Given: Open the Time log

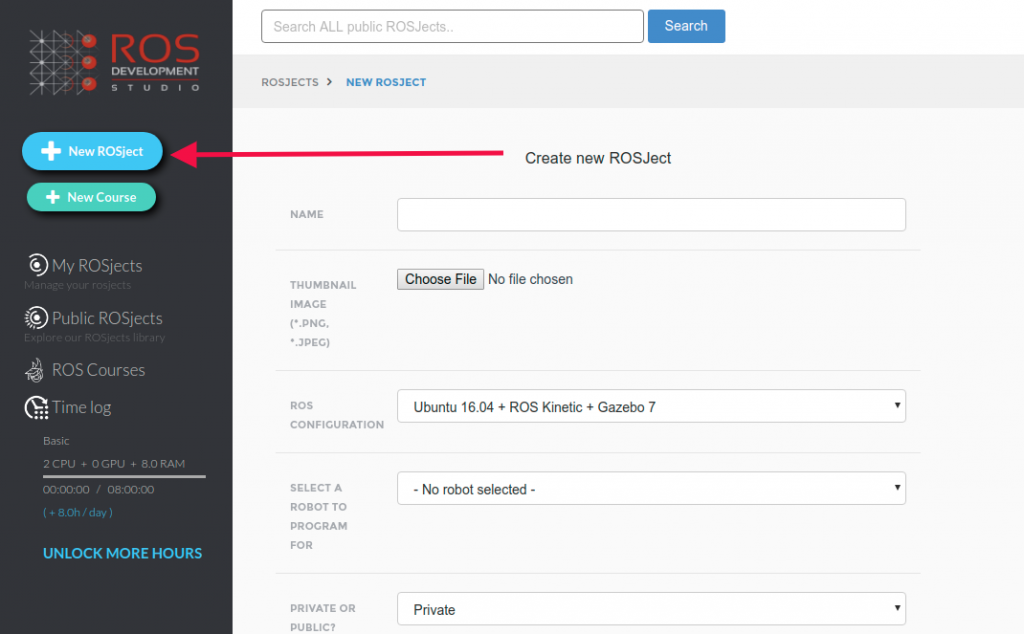Looking at the screenshot, I should point(82,407).
